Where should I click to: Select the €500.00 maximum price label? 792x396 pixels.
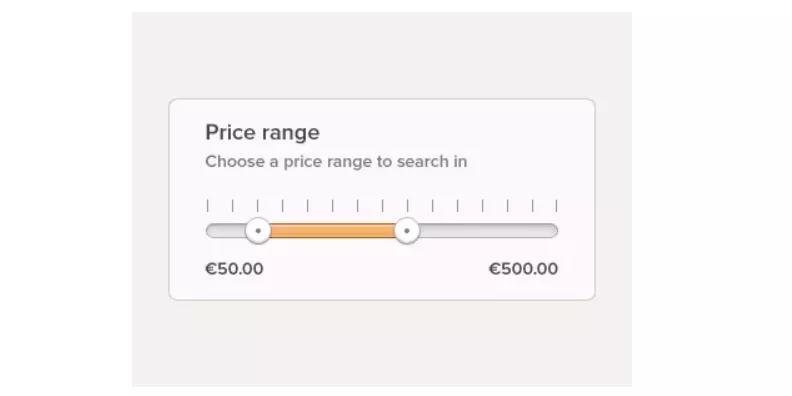(x=523, y=269)
